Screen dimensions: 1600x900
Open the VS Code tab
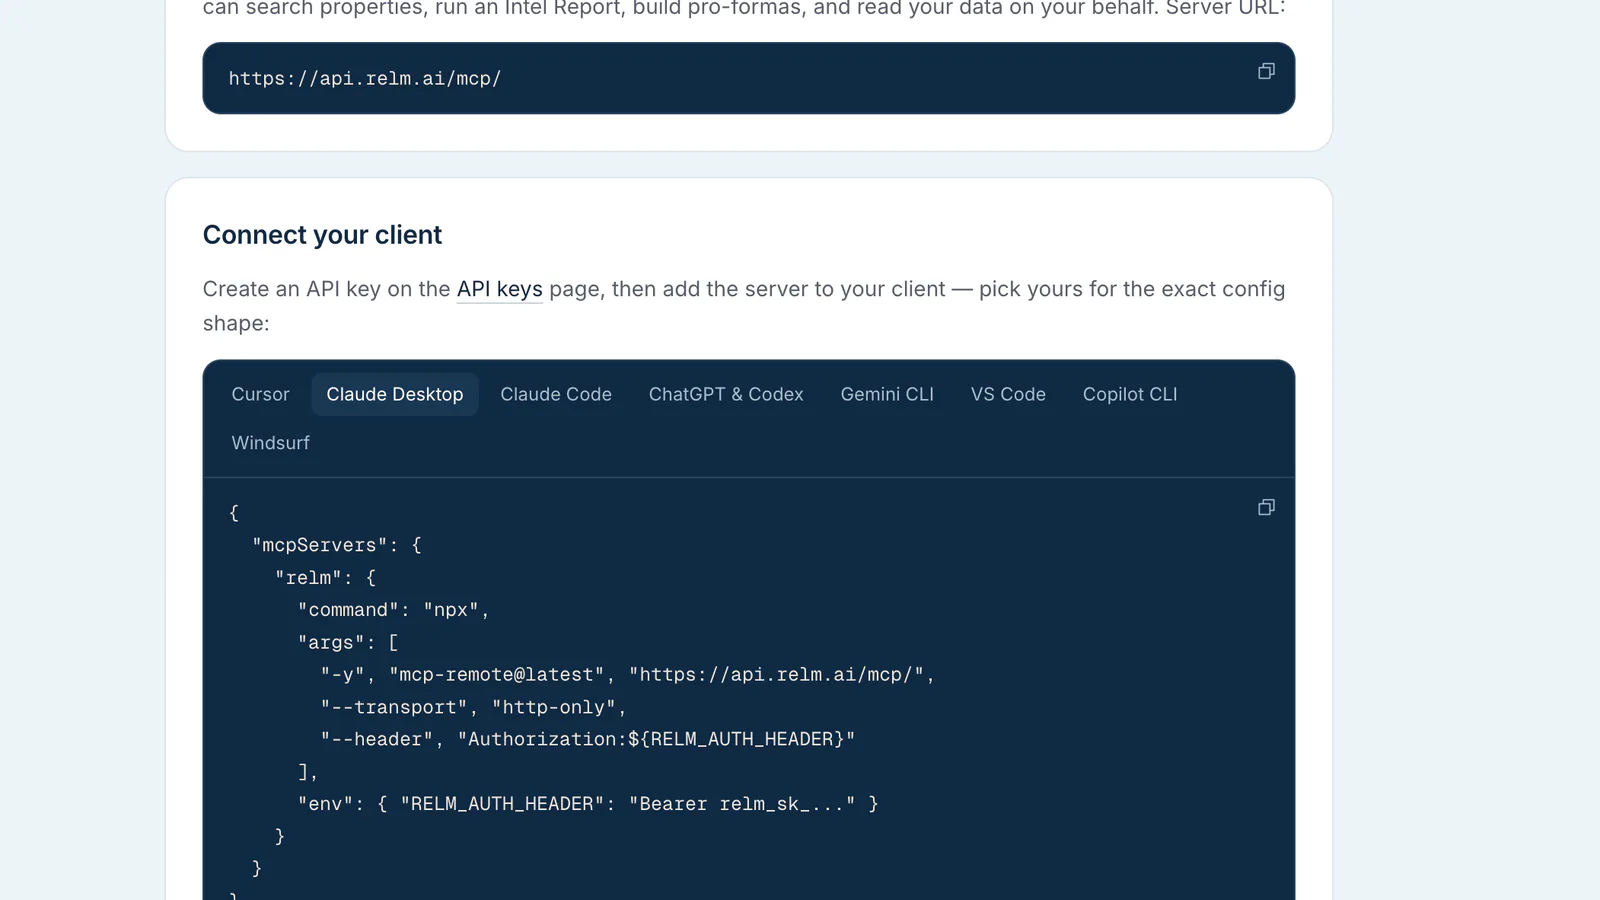tap(1008, 394)
